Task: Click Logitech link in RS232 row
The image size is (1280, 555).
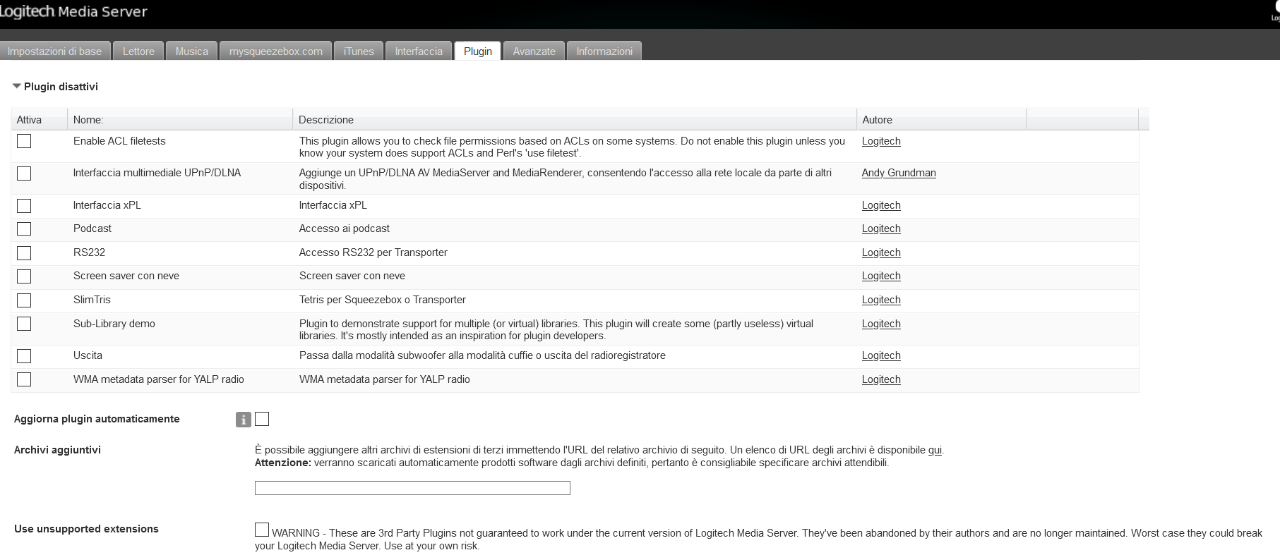Action: (881, 252)
